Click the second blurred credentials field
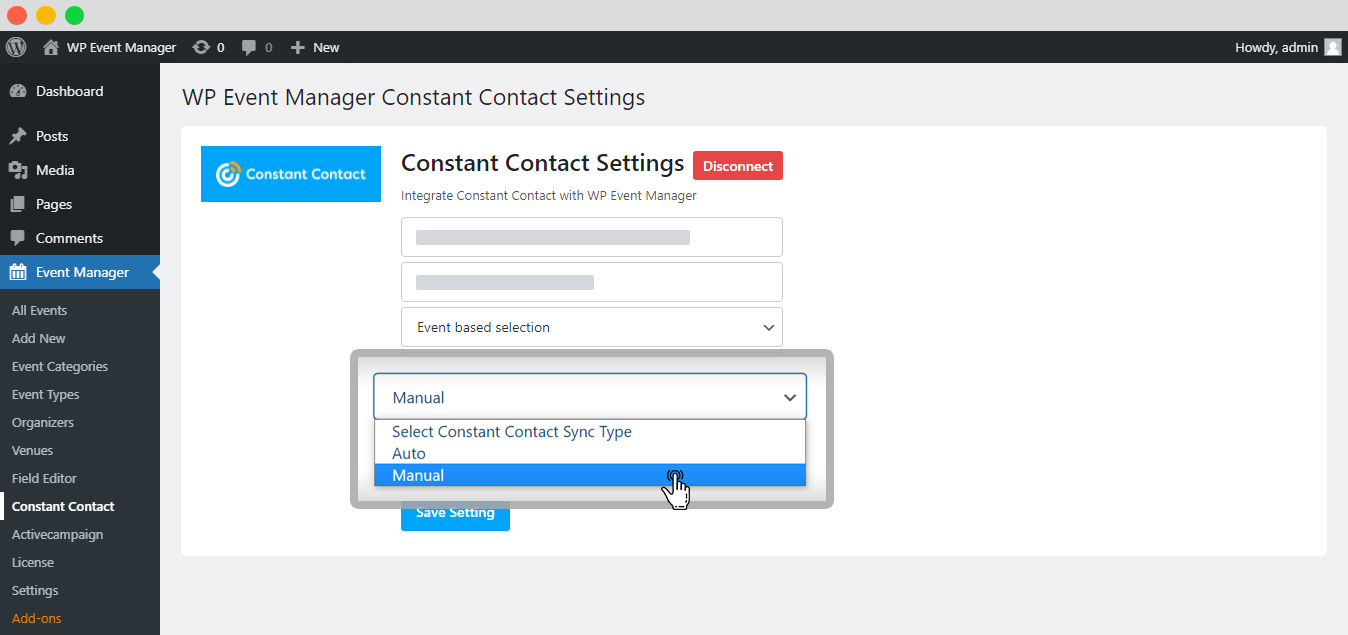The image size is (1348, 635). click(x=592, y=282)
